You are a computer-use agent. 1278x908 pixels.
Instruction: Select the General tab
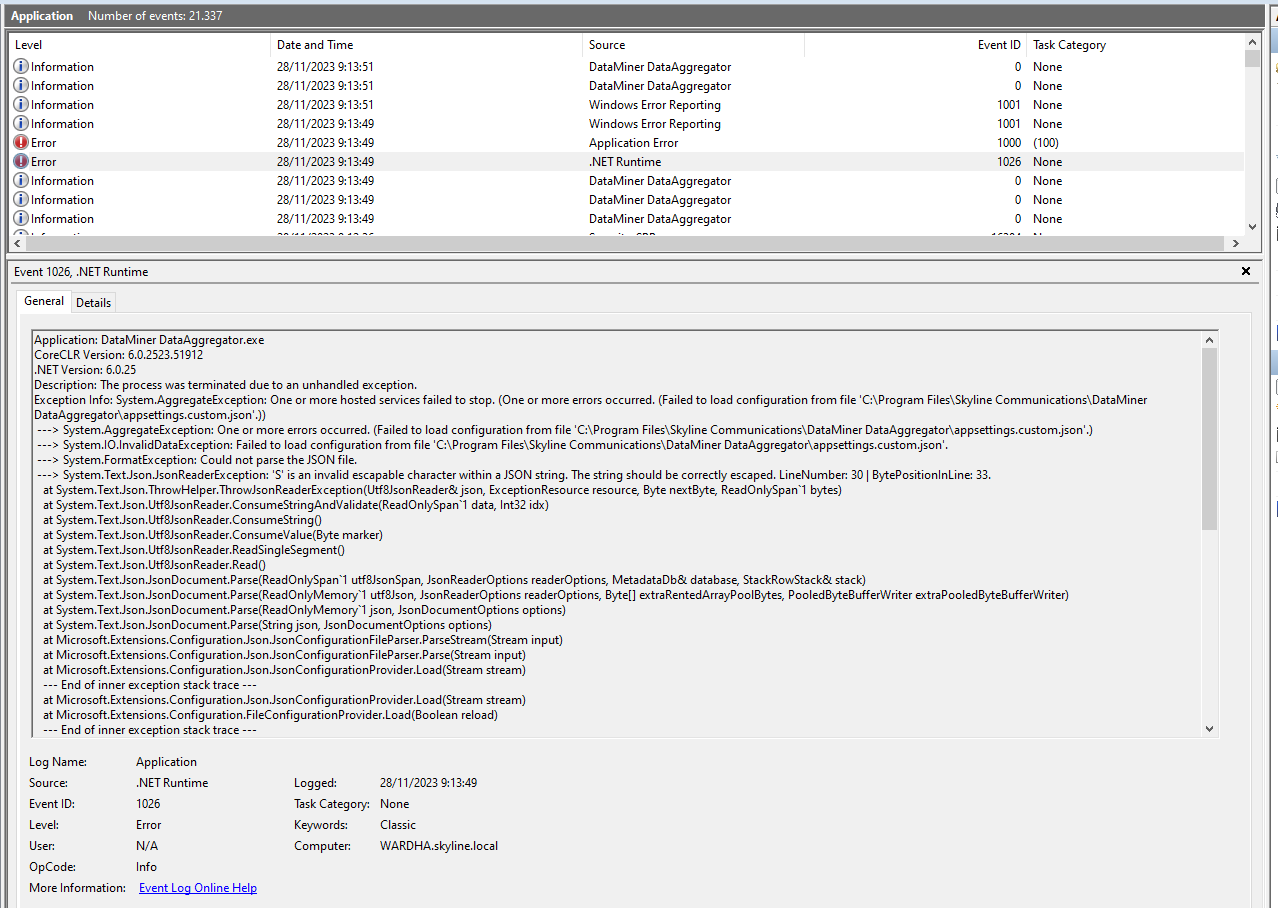click(44, 301)
